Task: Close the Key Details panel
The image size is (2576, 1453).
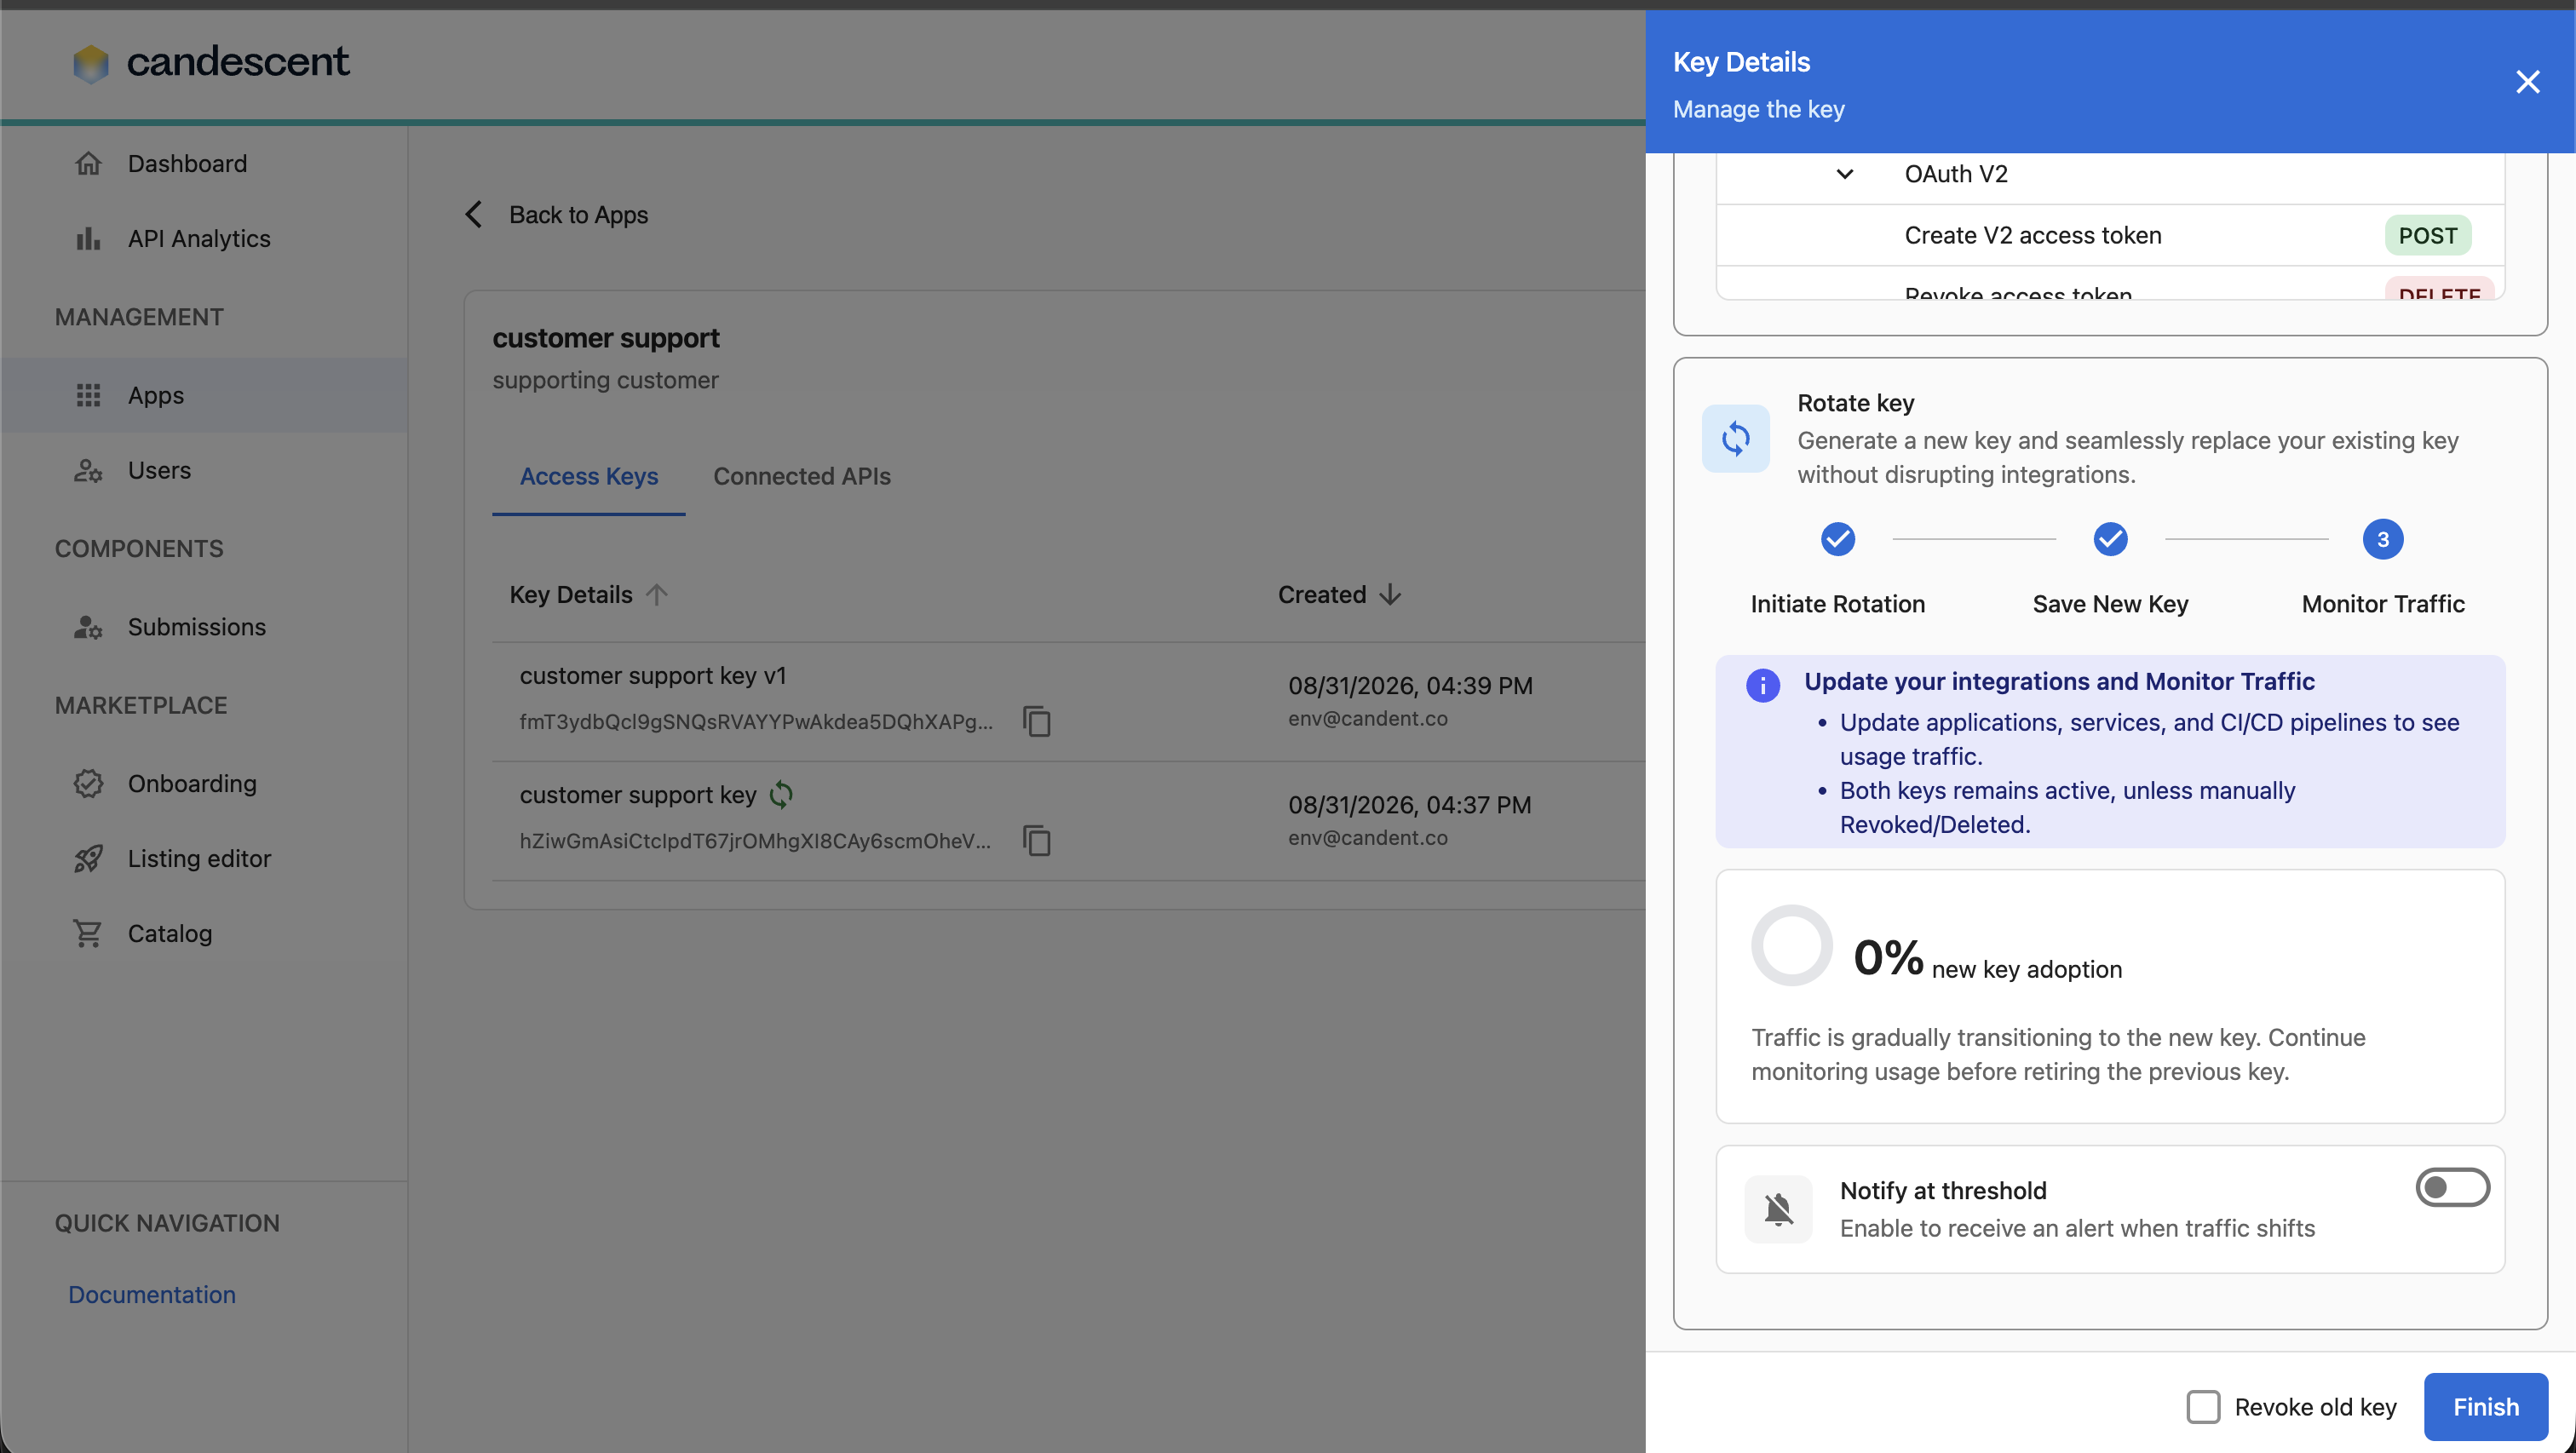Action: [x=2527, y=82]
